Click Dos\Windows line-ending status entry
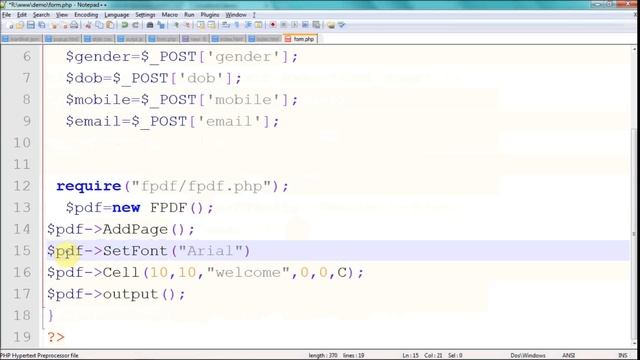The height and width of the screenshot is (360, 640). coord(528,356)
